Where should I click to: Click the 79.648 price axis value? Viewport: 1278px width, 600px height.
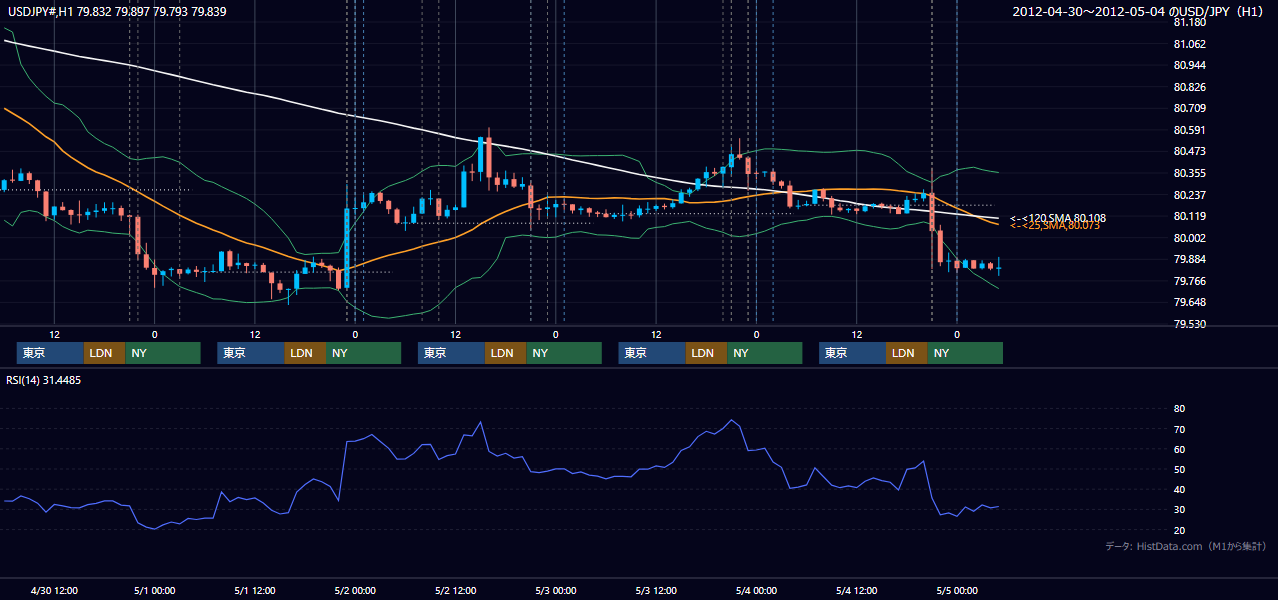1189,302
